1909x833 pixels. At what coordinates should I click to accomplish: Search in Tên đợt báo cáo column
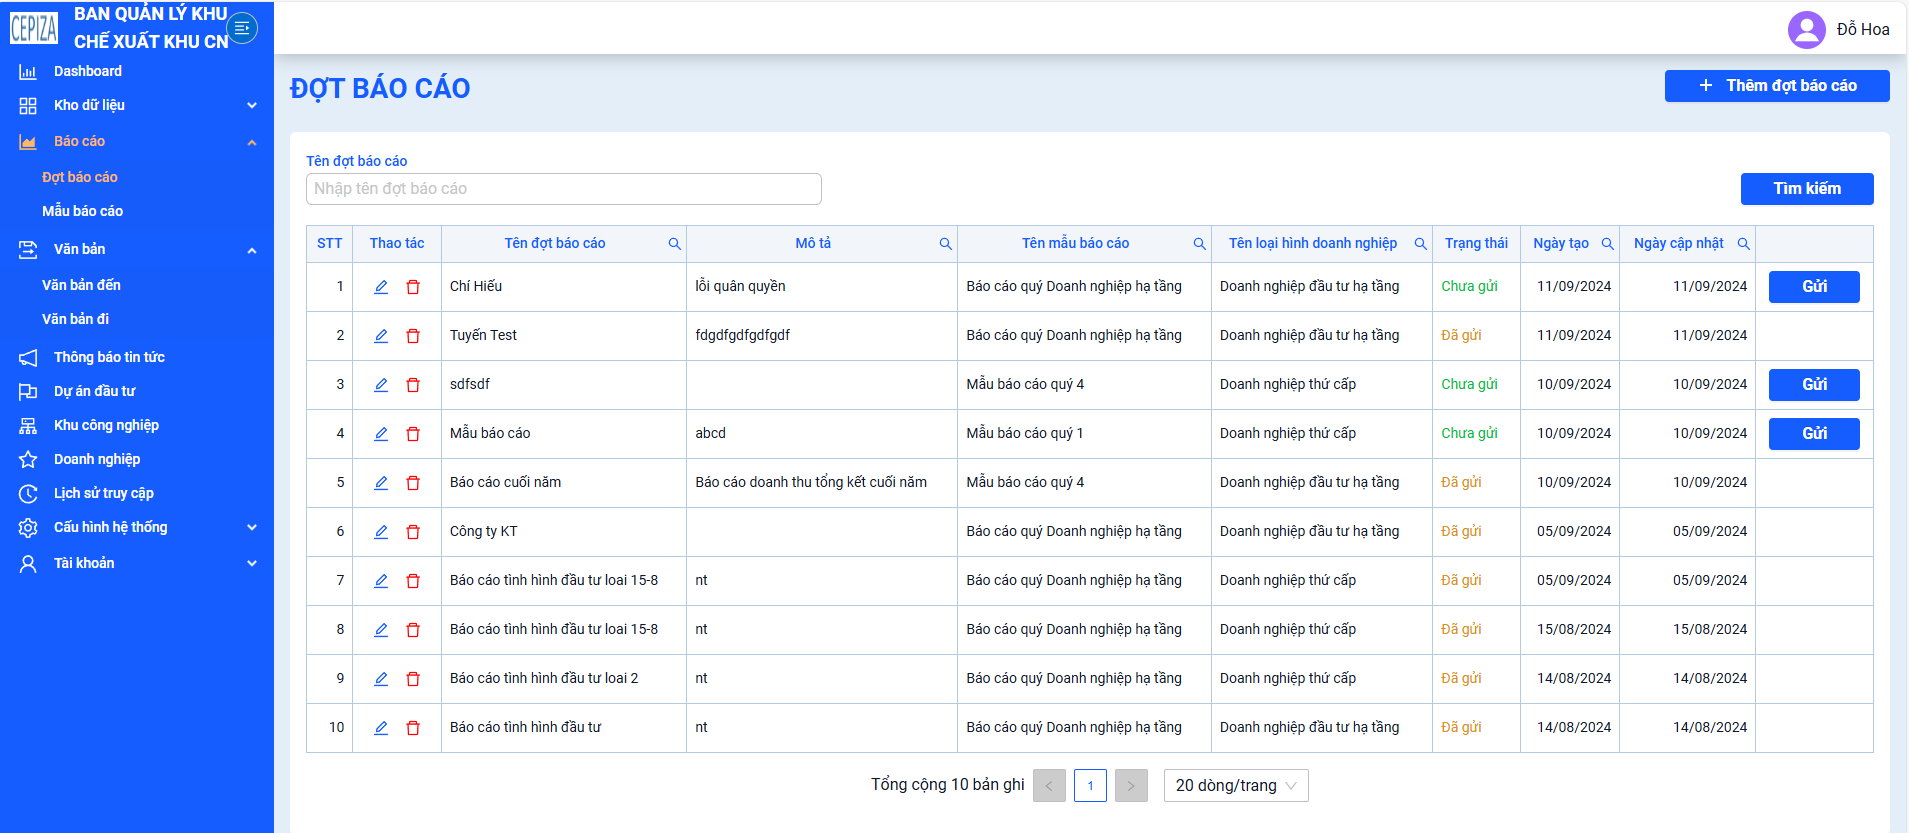(x=675, y=244)
